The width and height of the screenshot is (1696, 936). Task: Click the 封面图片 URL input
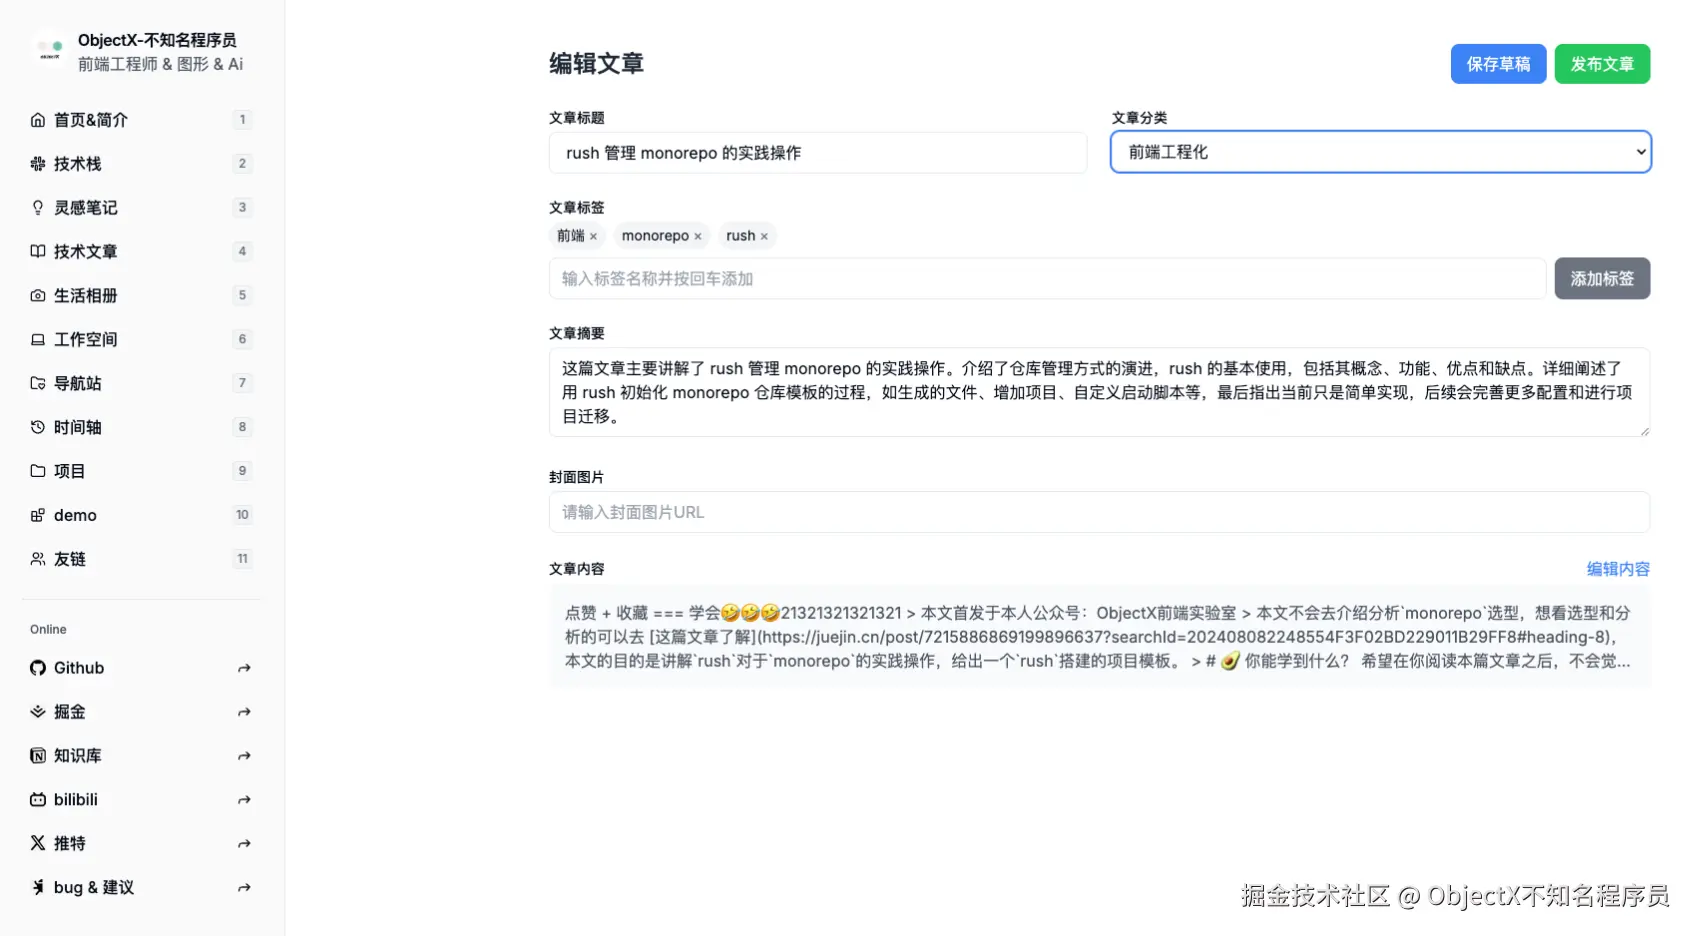pos(1099,512)
